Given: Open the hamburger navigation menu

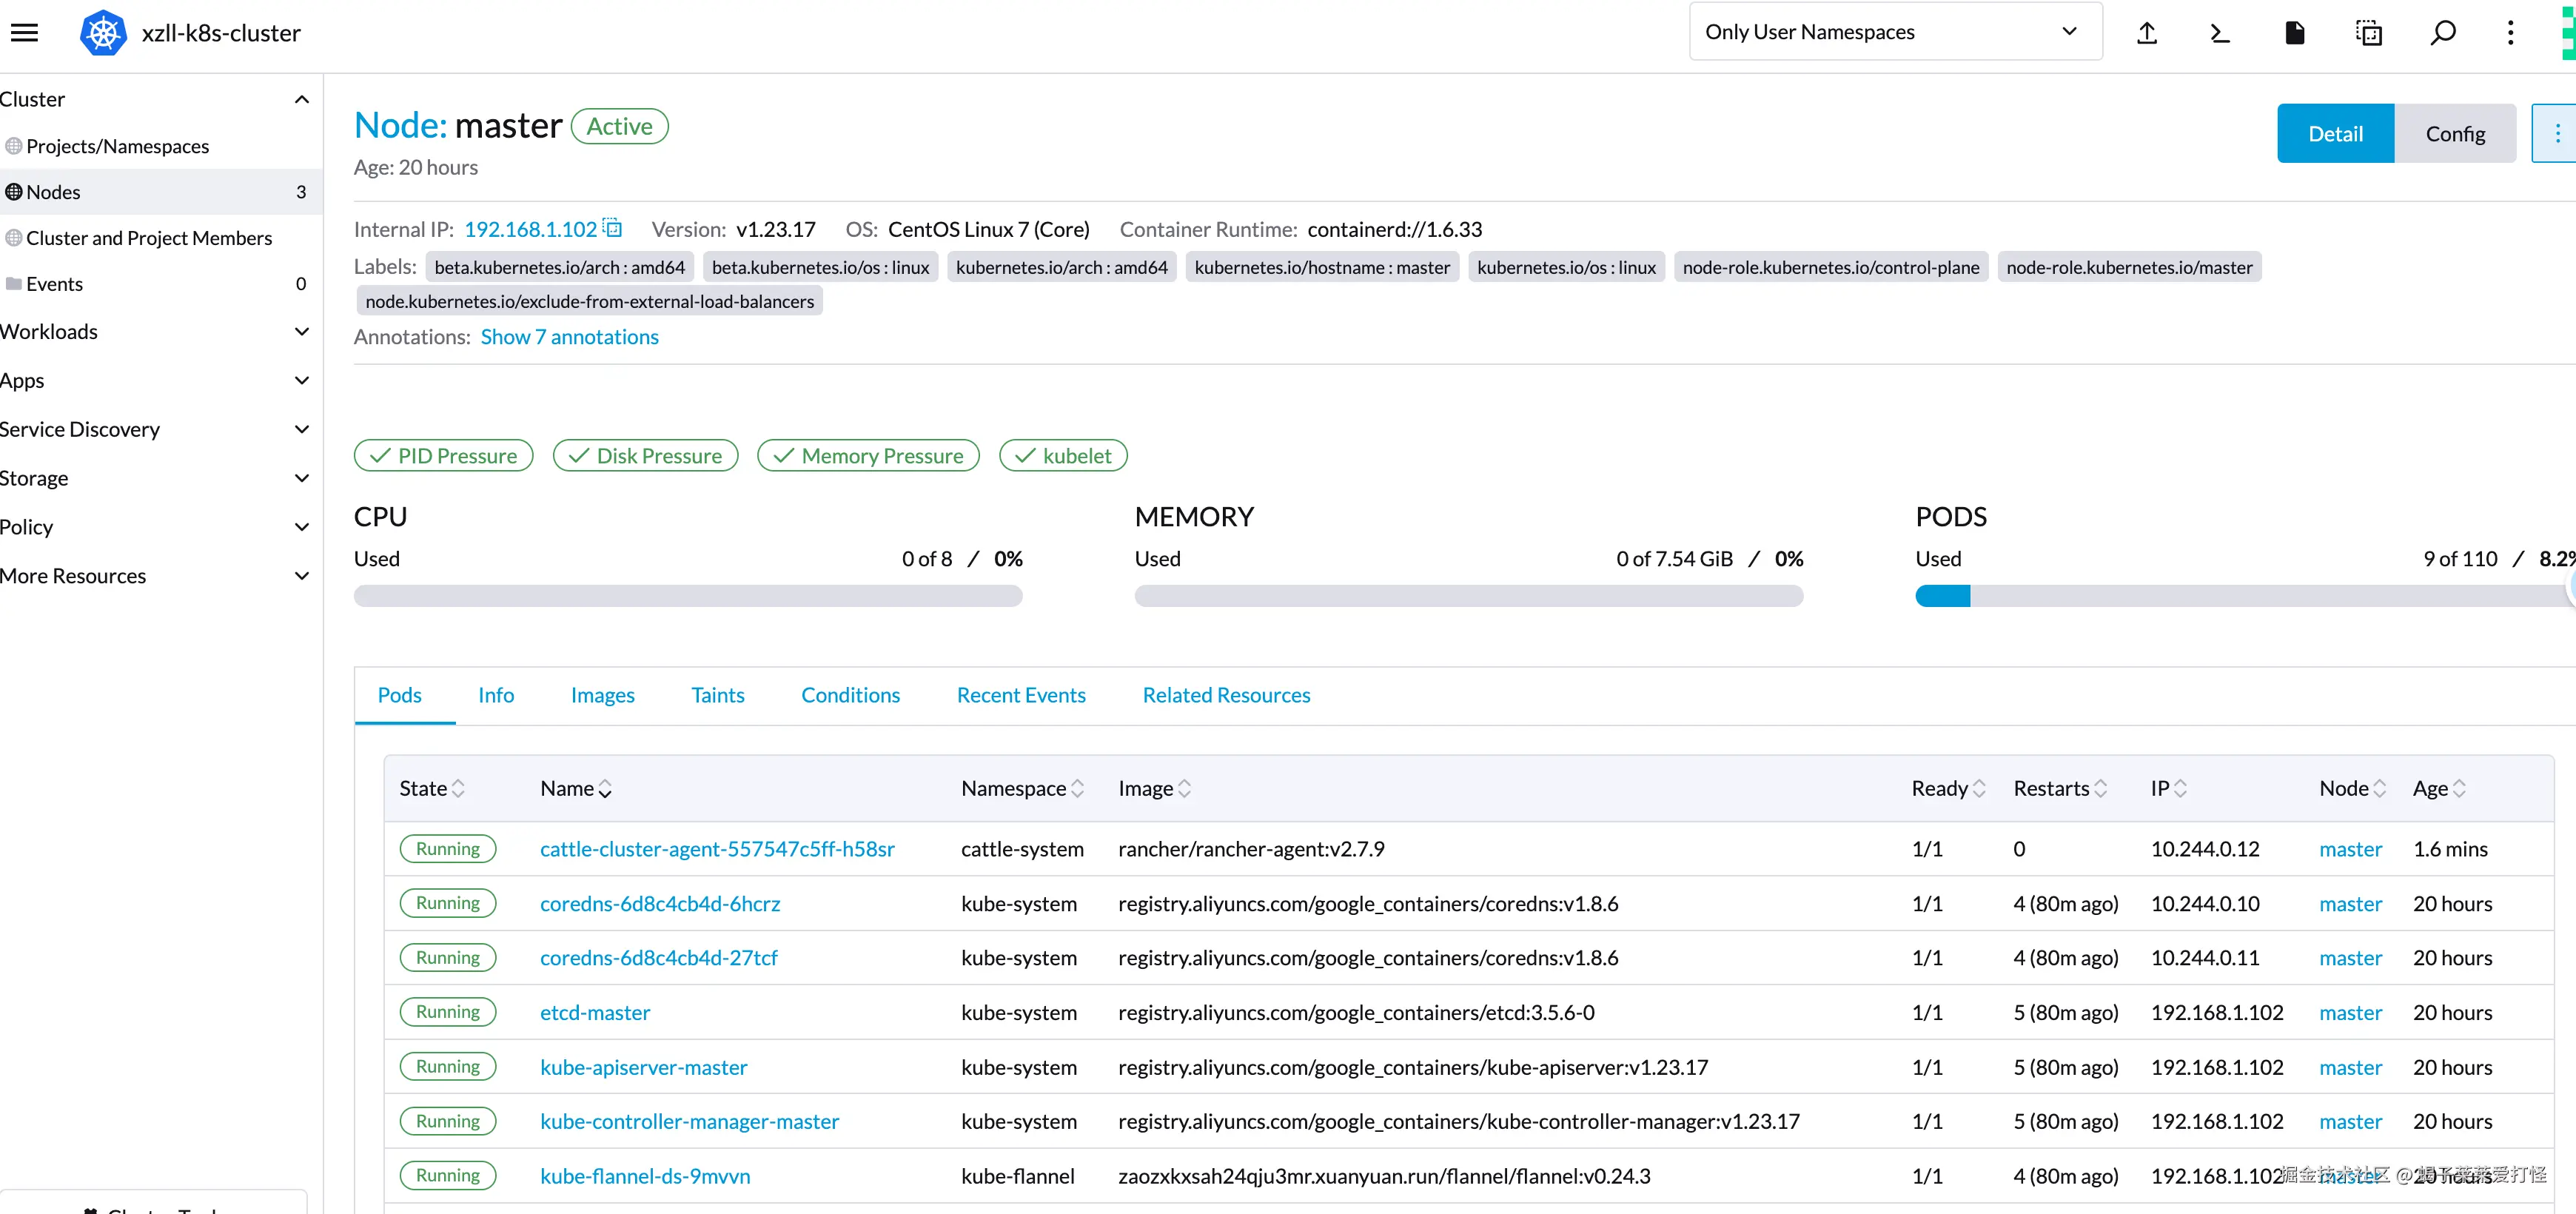Looking at the screenshot, I should point(24,33).
